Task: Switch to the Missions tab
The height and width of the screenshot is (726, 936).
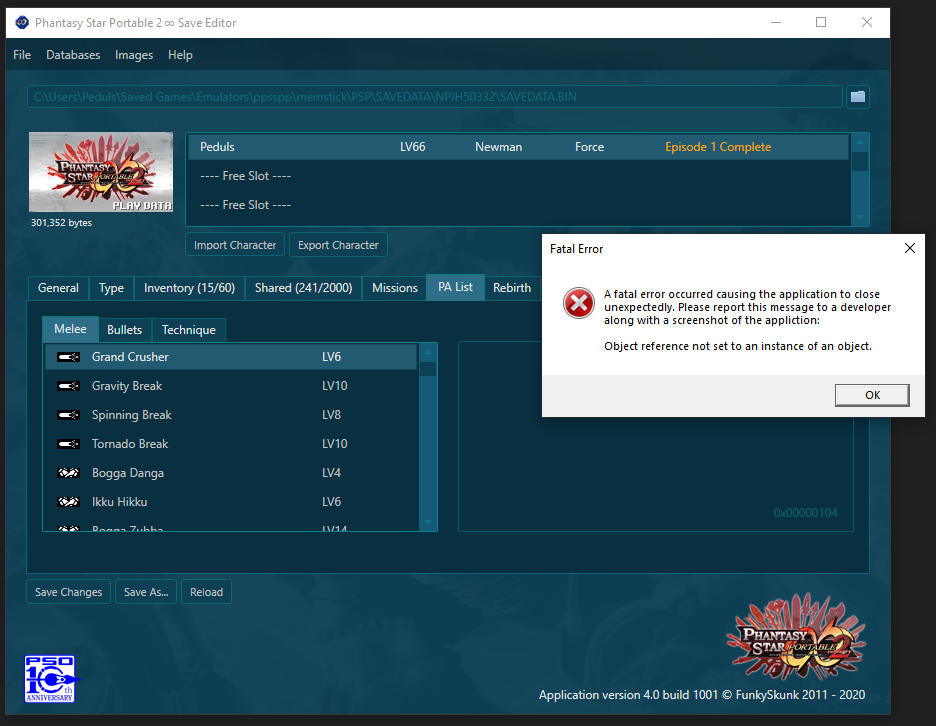Action: tap(395, 288)
